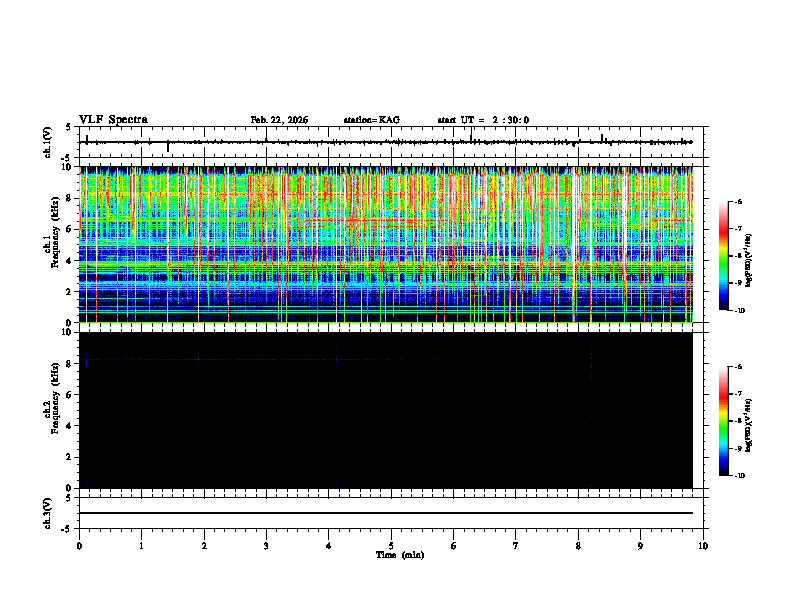Click the "-9" label on ch.2 color bar
Viewport: 792px width, 612px height.
738,448
